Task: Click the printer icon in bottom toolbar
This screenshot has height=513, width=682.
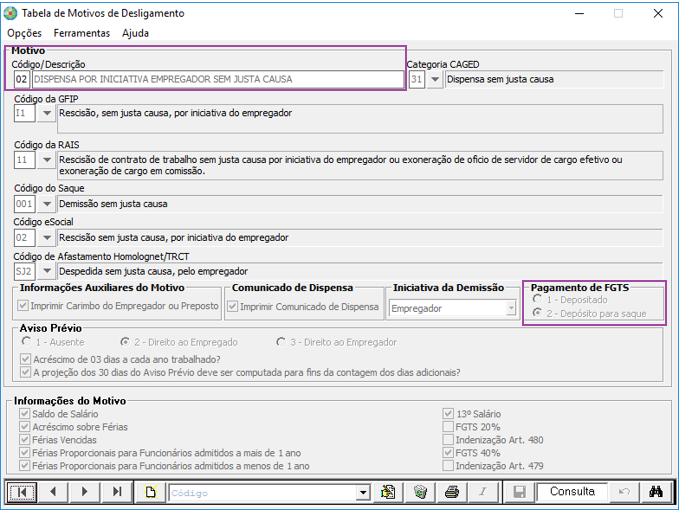Action: [452, 492]
